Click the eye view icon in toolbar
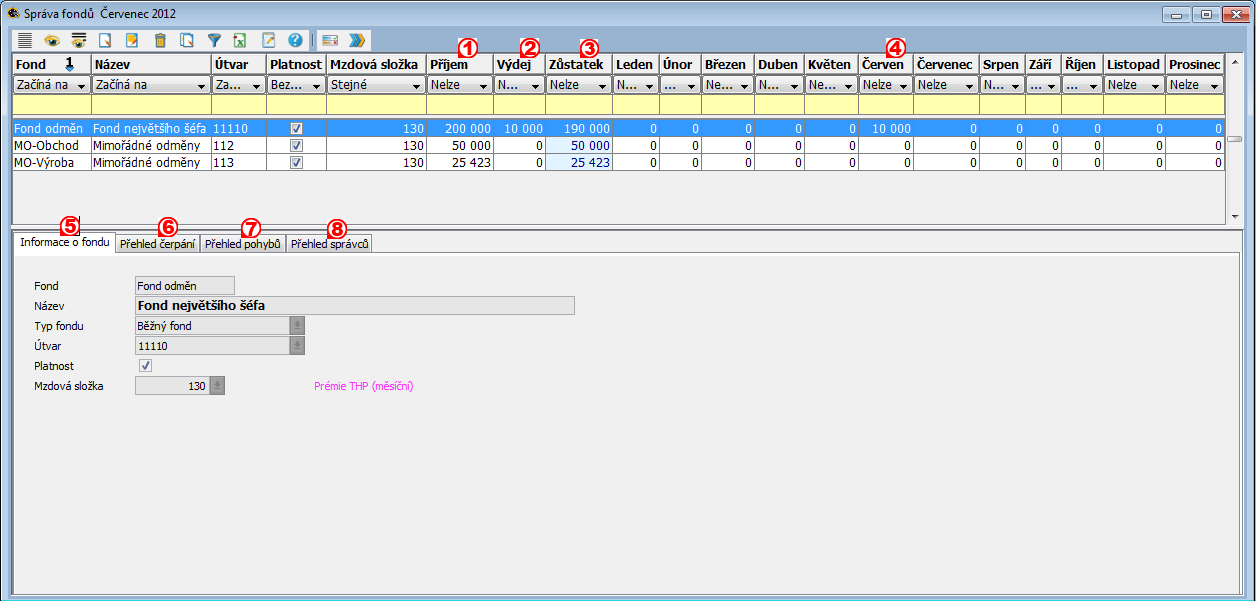Screen dimensions: 1256x601 click(x=51, y=41)
